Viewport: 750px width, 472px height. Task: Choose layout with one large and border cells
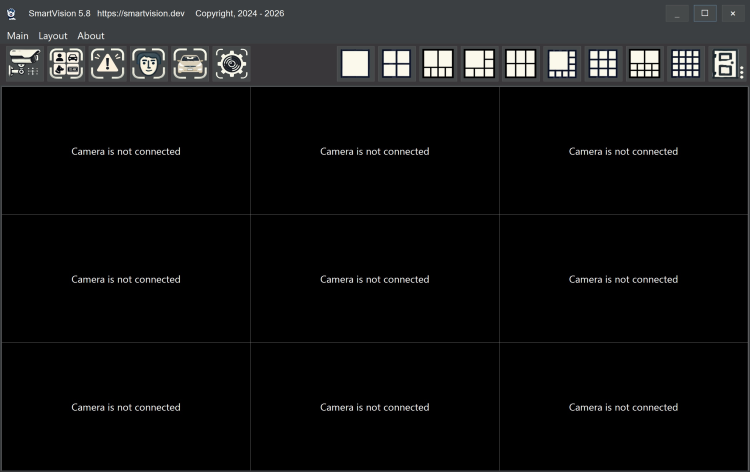[x=562, y=64]
